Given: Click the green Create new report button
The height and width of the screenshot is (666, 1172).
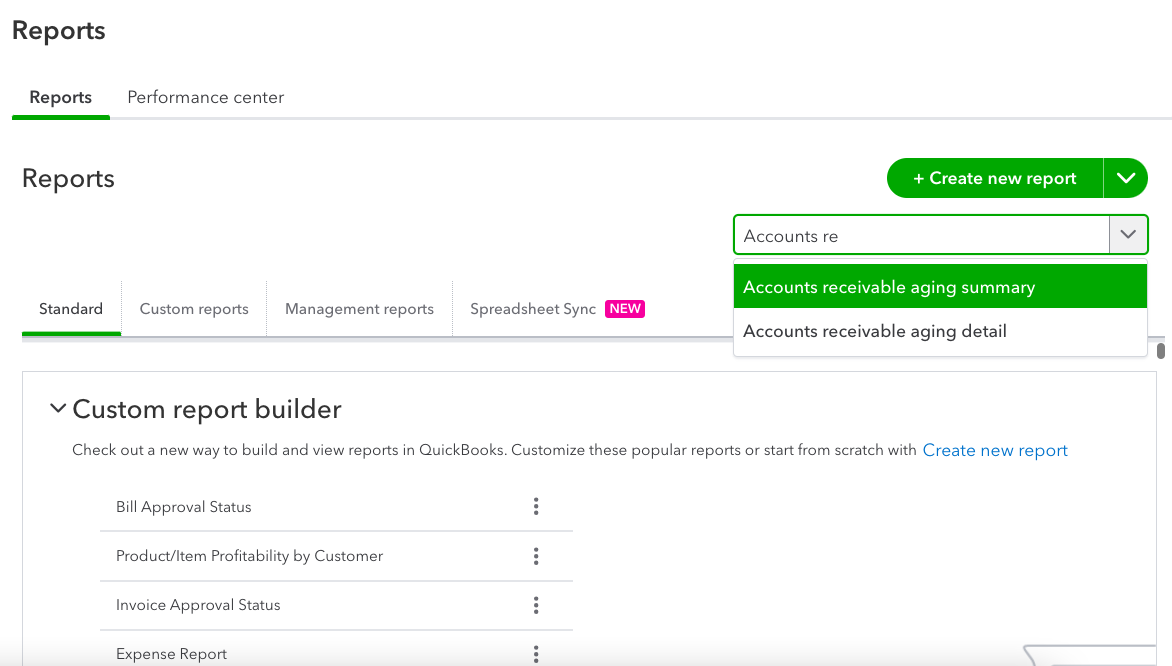Looking at the screenshot, I should tap(994, 178).
